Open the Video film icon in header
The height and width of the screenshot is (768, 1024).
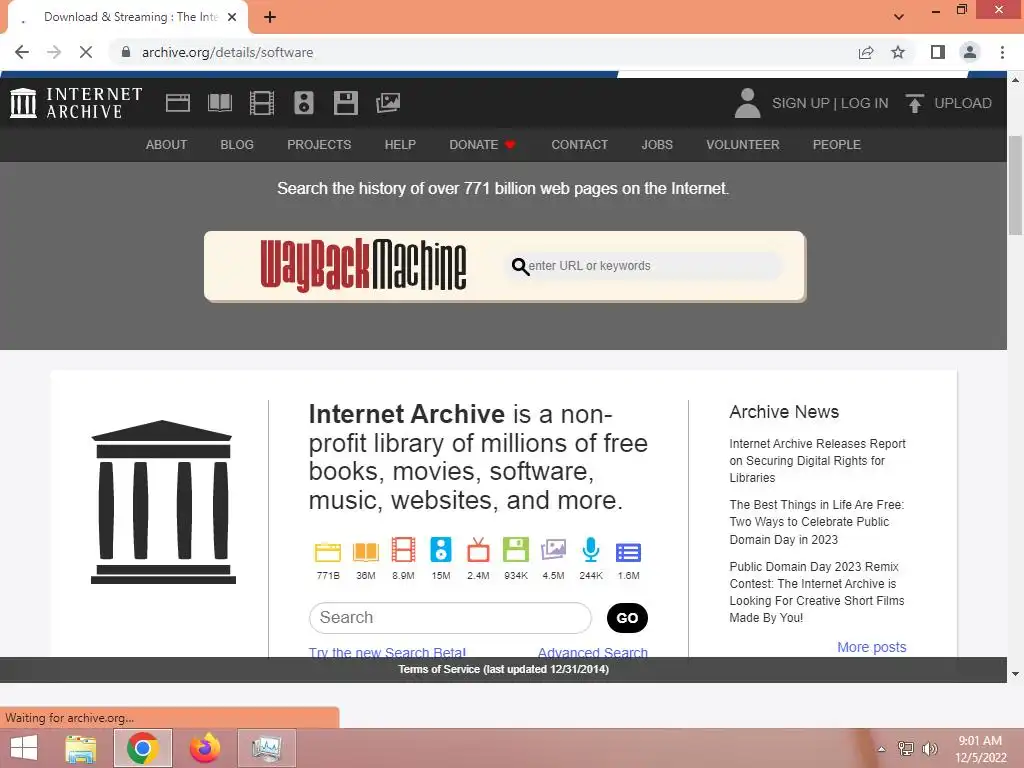click(x=261, y=103)
